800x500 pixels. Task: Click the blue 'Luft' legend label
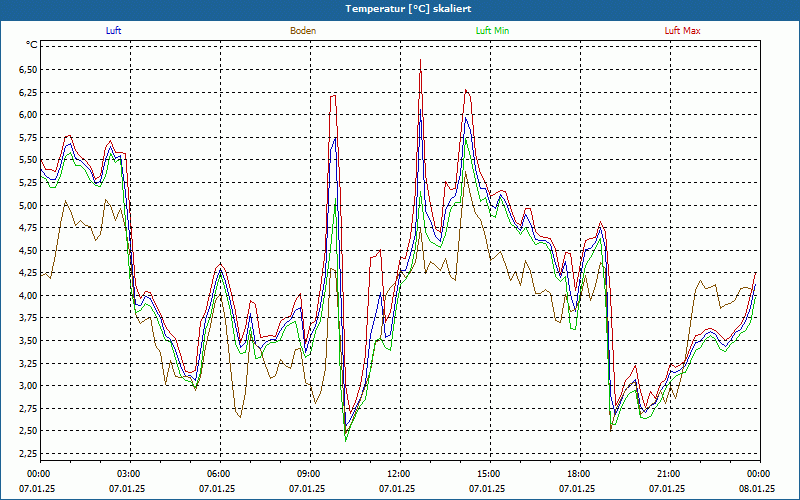tap(113, 31)
